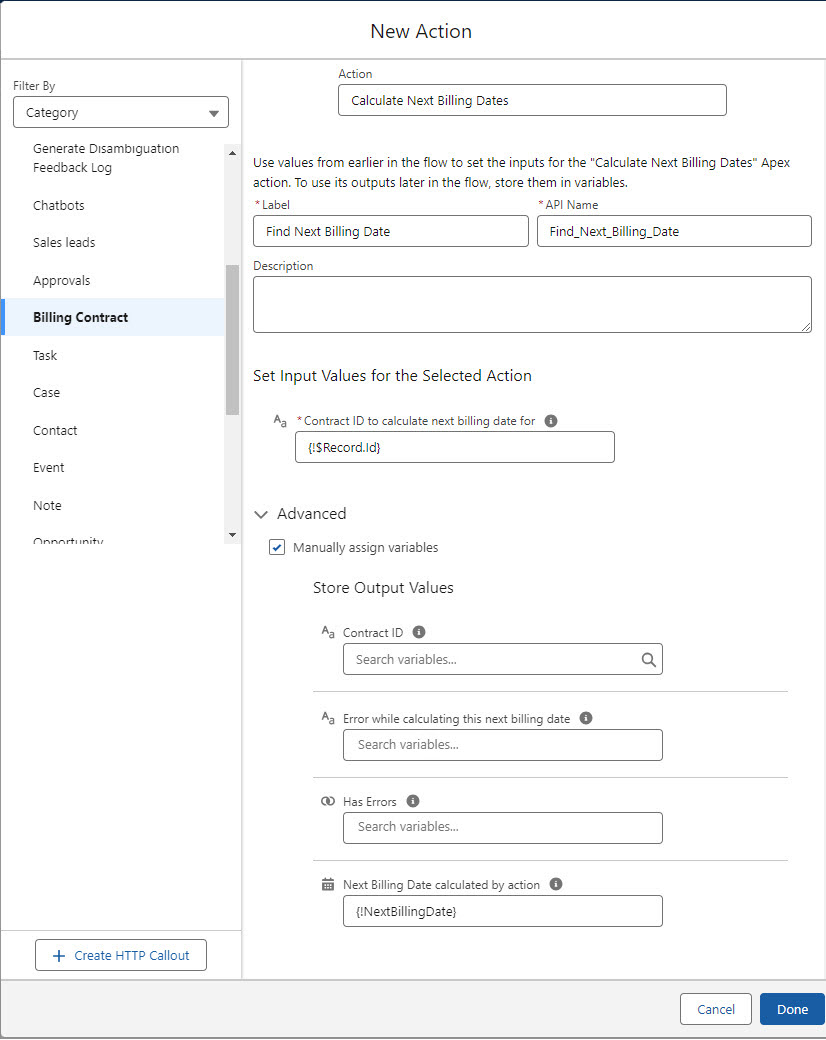Uncheck Manually assign variables checkbox
This screenshot has height=1040, width=826.
point(277,548)
